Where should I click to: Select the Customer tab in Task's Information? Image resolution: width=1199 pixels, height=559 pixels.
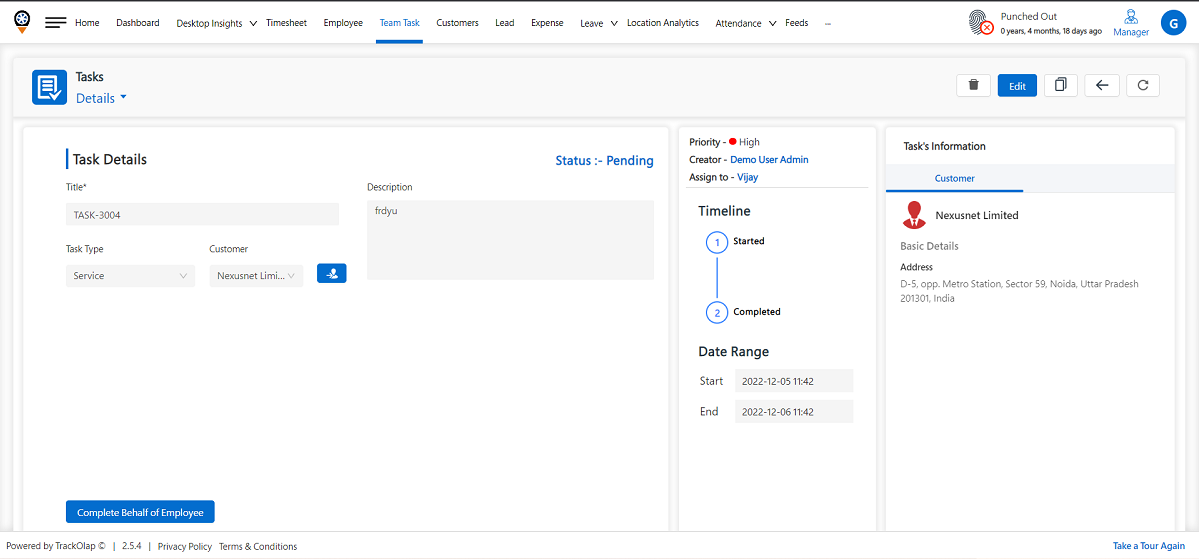(x=954, y=178)
